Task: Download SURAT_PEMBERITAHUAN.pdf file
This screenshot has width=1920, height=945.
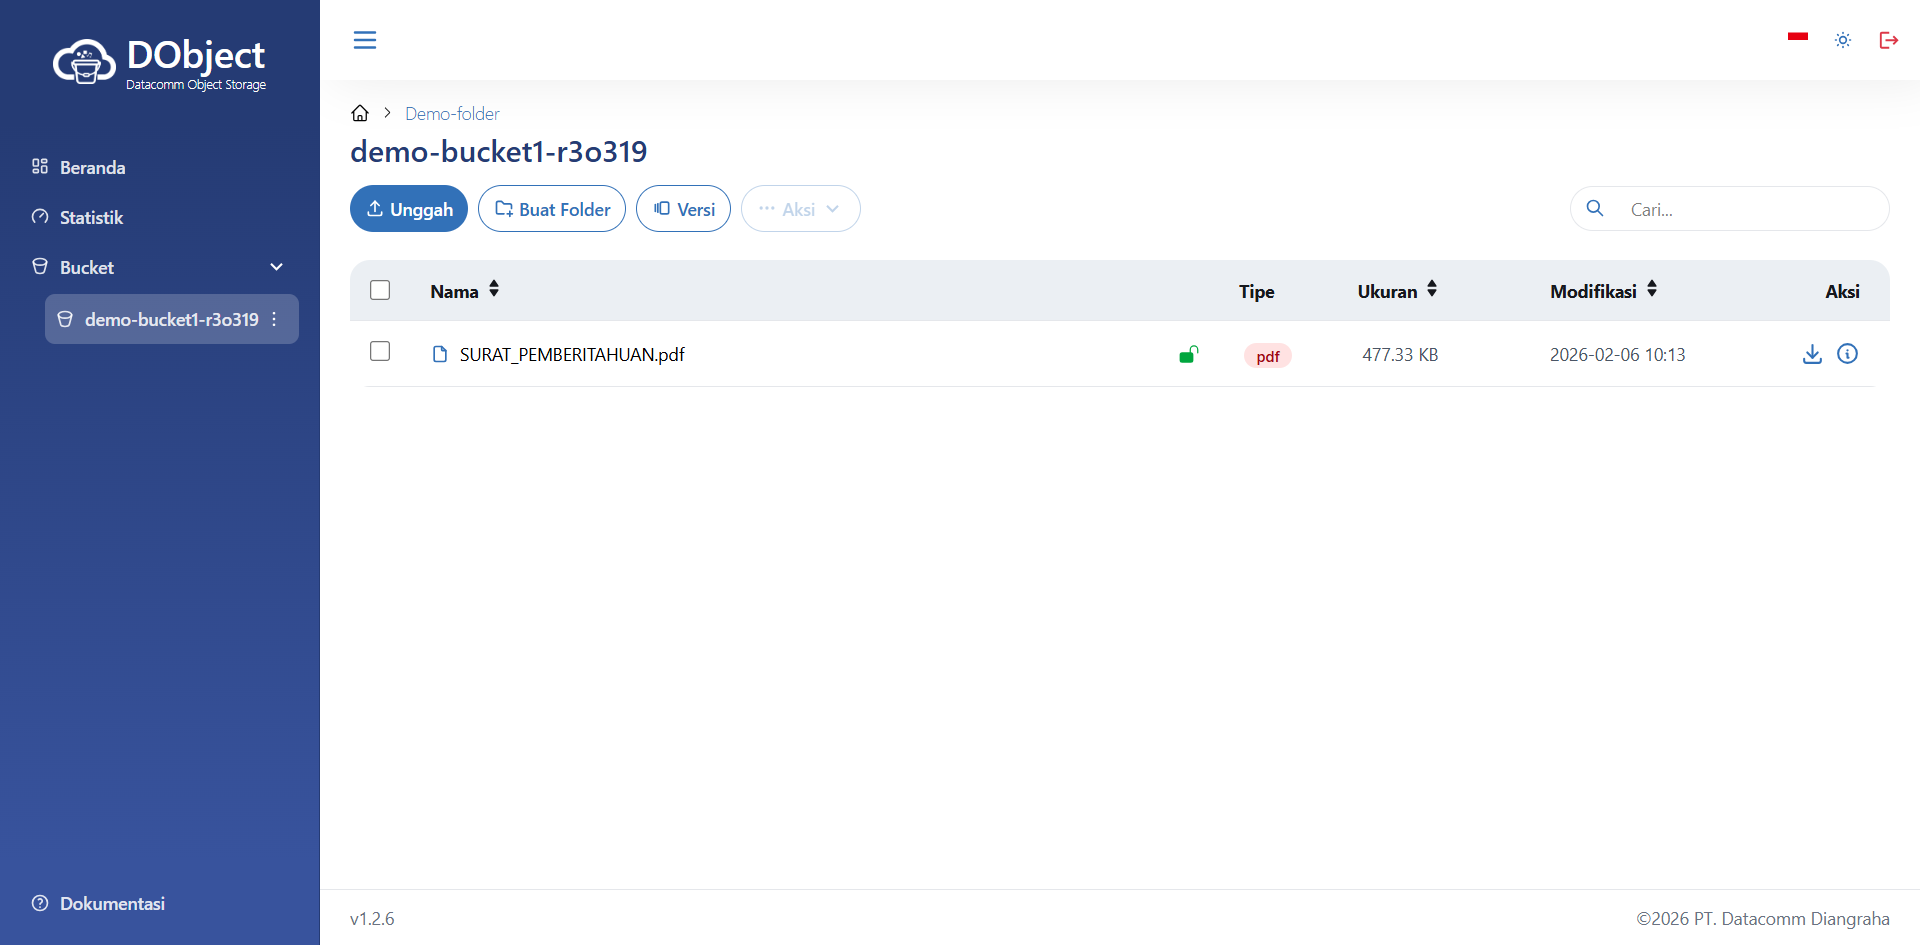Action: (x=1812, y=354)
